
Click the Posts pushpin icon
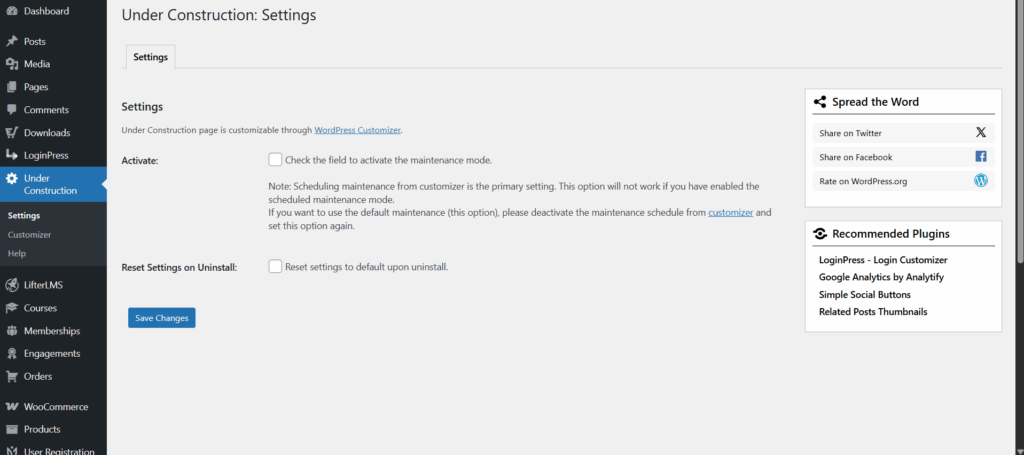[x=12, y=41]
